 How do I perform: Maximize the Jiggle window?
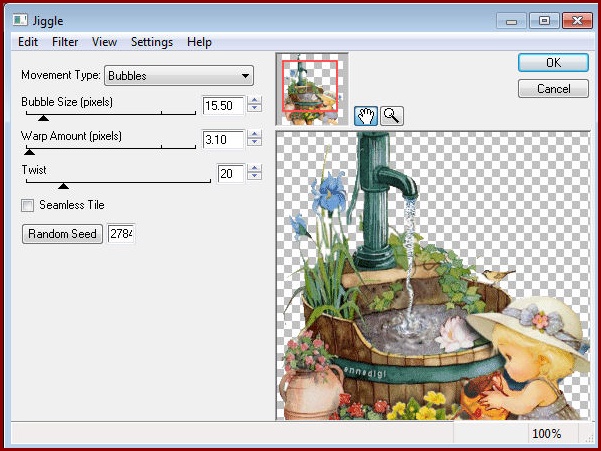[x=544, y=20]
